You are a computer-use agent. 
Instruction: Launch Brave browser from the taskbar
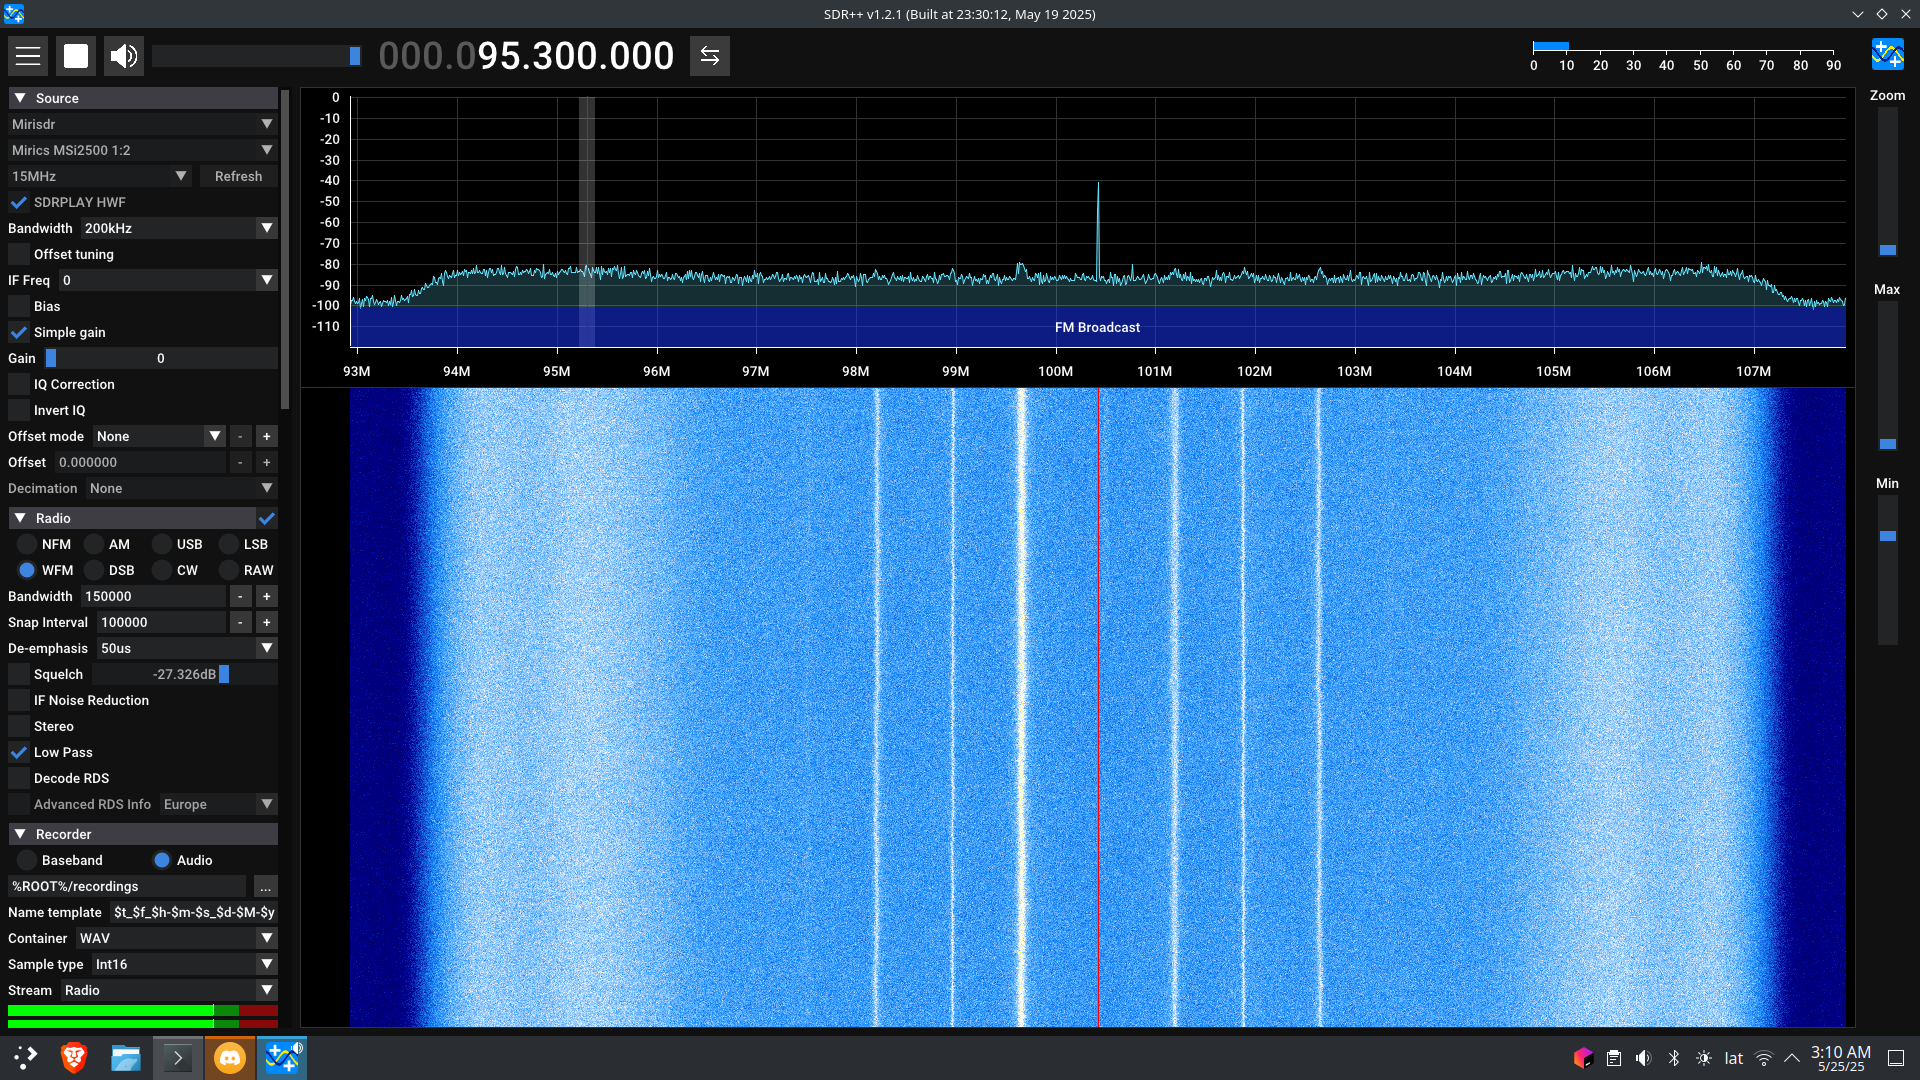[74, 1057]
